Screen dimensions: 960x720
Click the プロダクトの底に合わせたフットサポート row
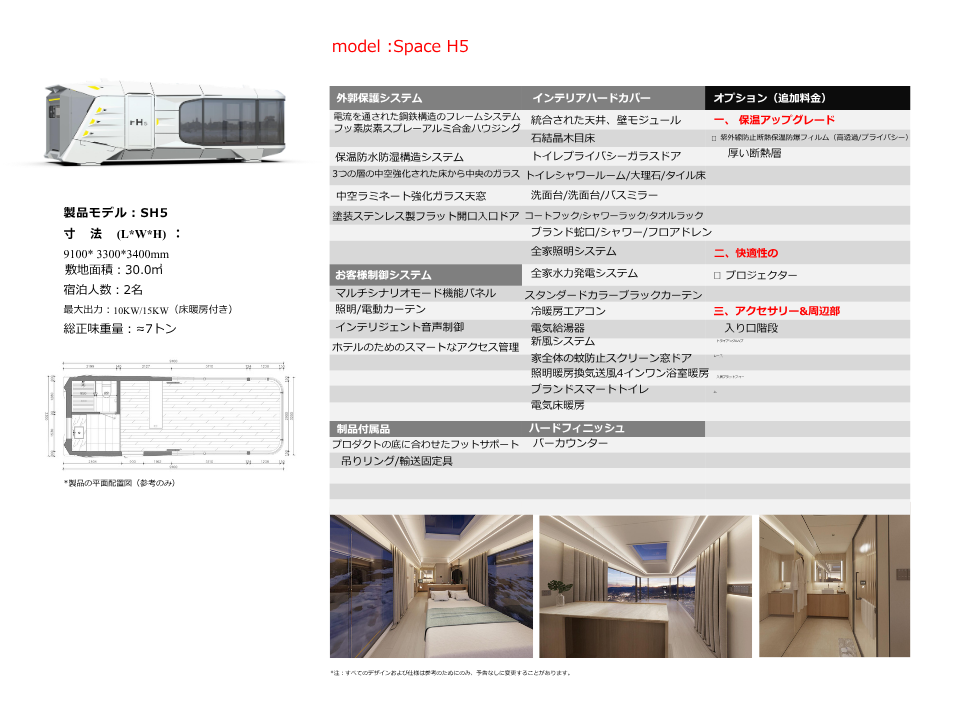(426, 444)
